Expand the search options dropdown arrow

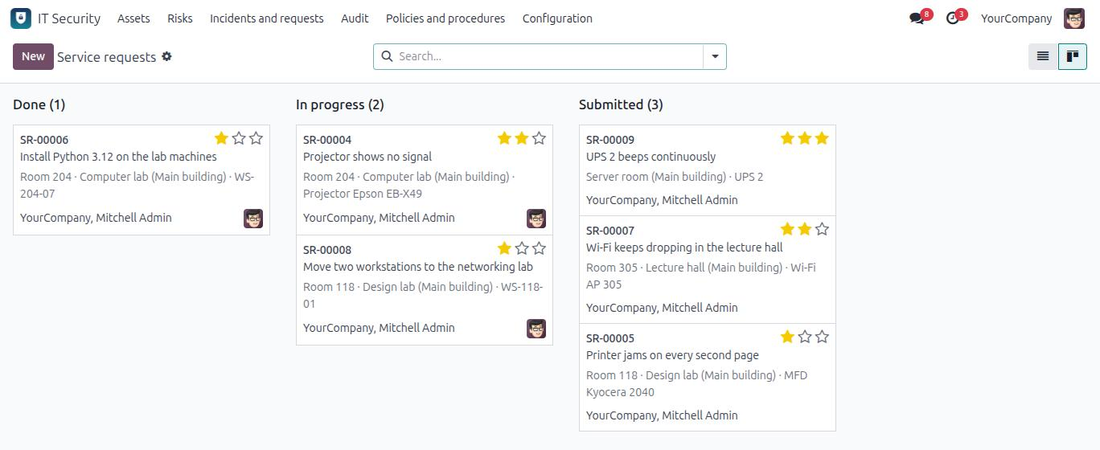point(715,56)
